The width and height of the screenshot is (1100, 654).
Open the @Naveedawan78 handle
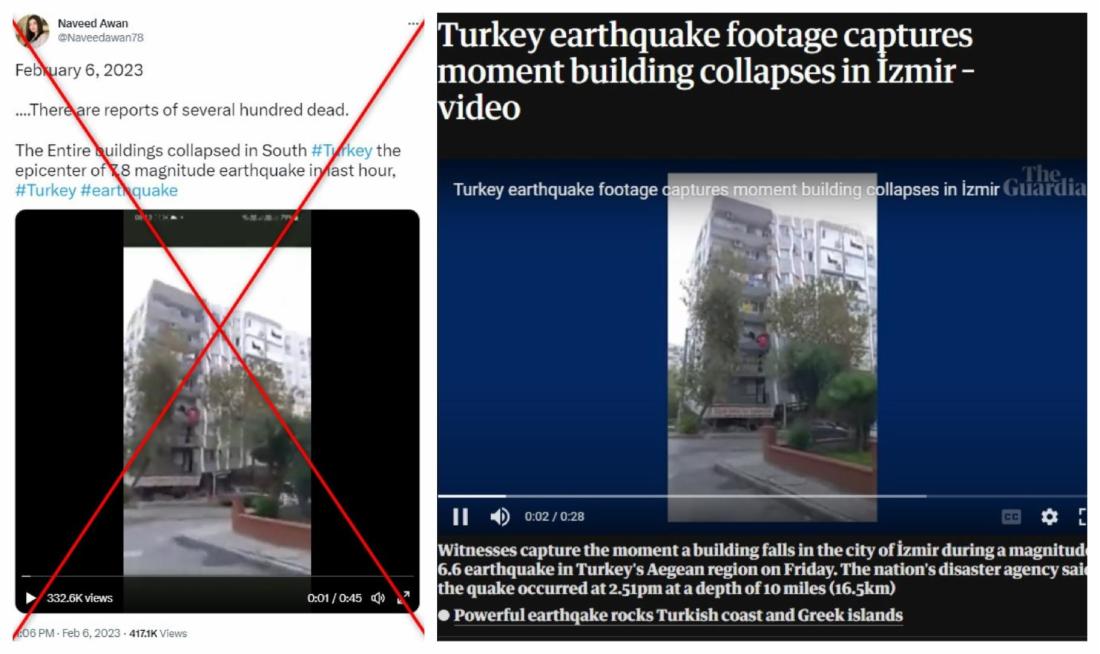pos(100,38)
